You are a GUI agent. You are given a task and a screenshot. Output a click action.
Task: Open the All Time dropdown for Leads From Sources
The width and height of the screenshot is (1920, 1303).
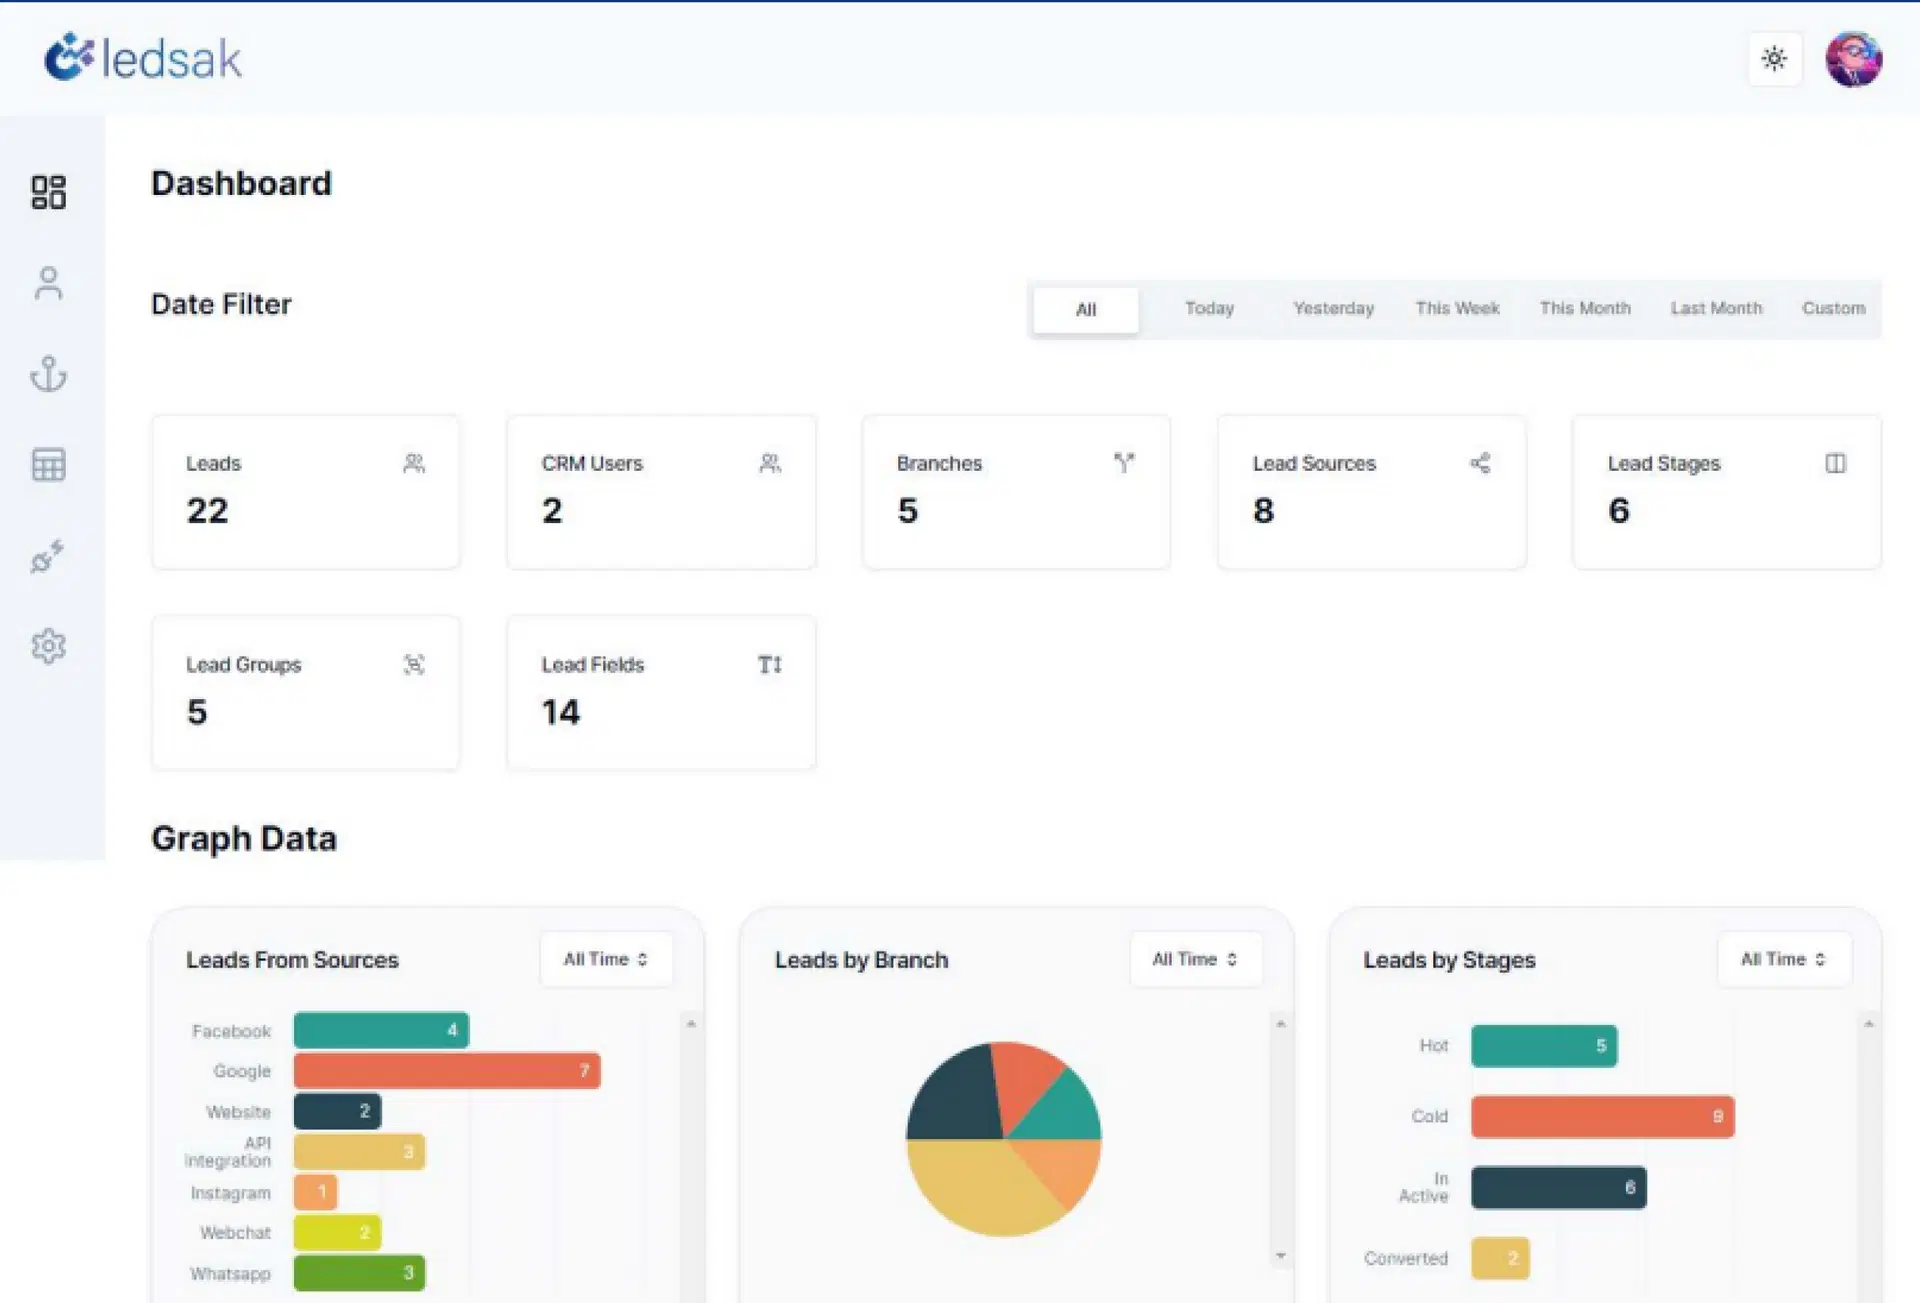pyautogui.click(x=605, y=958)
